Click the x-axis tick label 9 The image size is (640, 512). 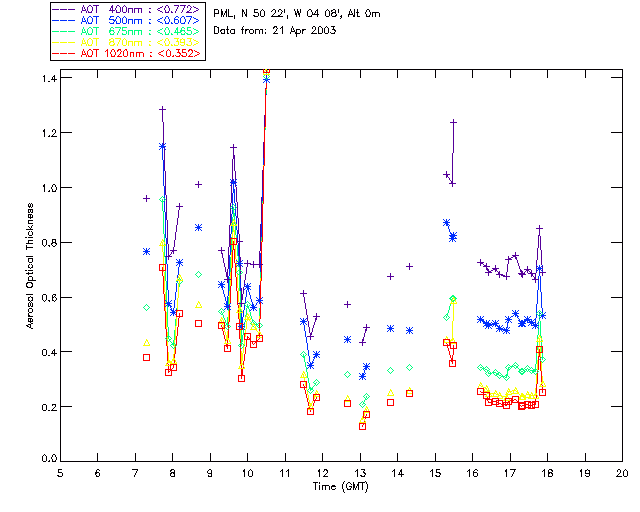point(210,473)
